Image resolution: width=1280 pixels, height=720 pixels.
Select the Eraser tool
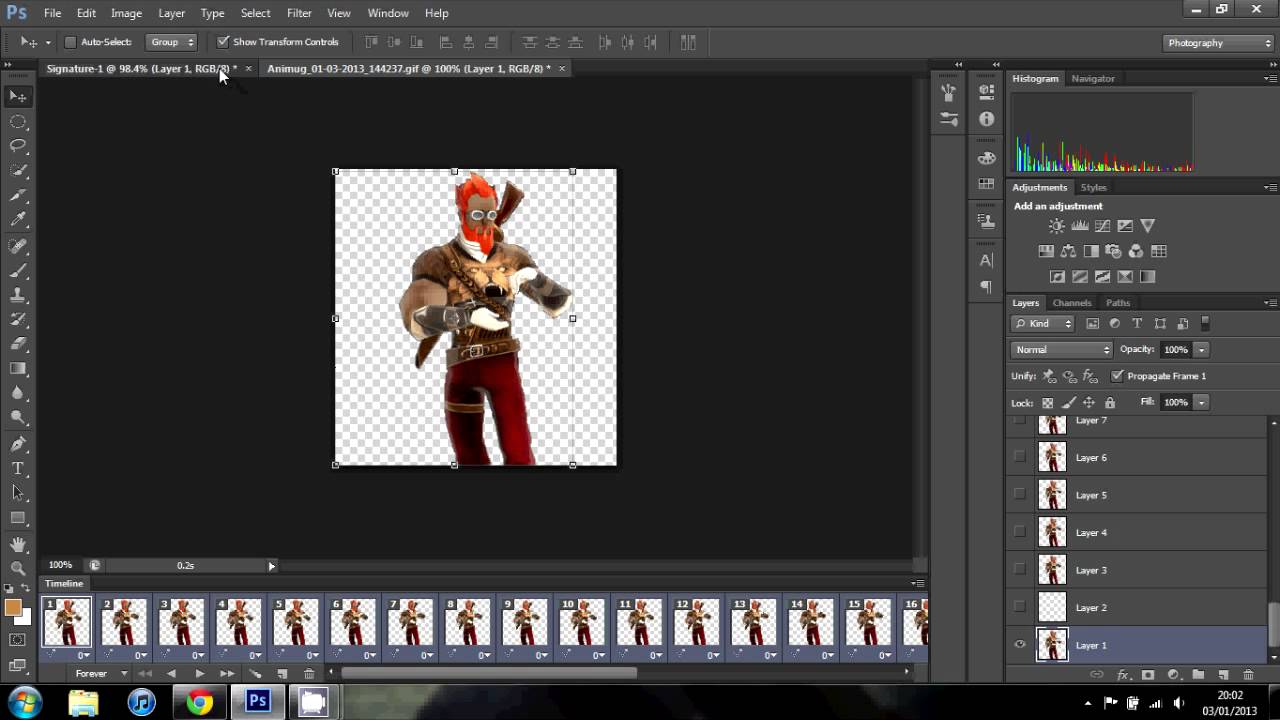coord(18,344)
